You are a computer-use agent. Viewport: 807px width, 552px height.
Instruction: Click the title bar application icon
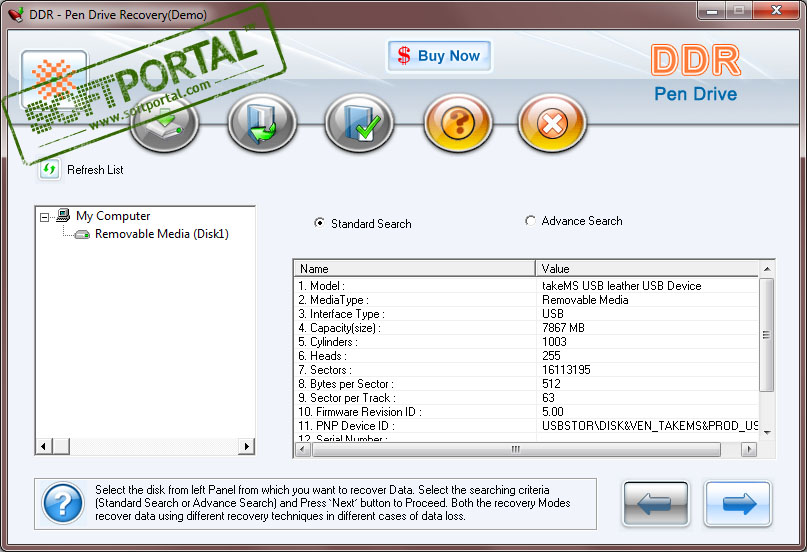coord(16,14)
